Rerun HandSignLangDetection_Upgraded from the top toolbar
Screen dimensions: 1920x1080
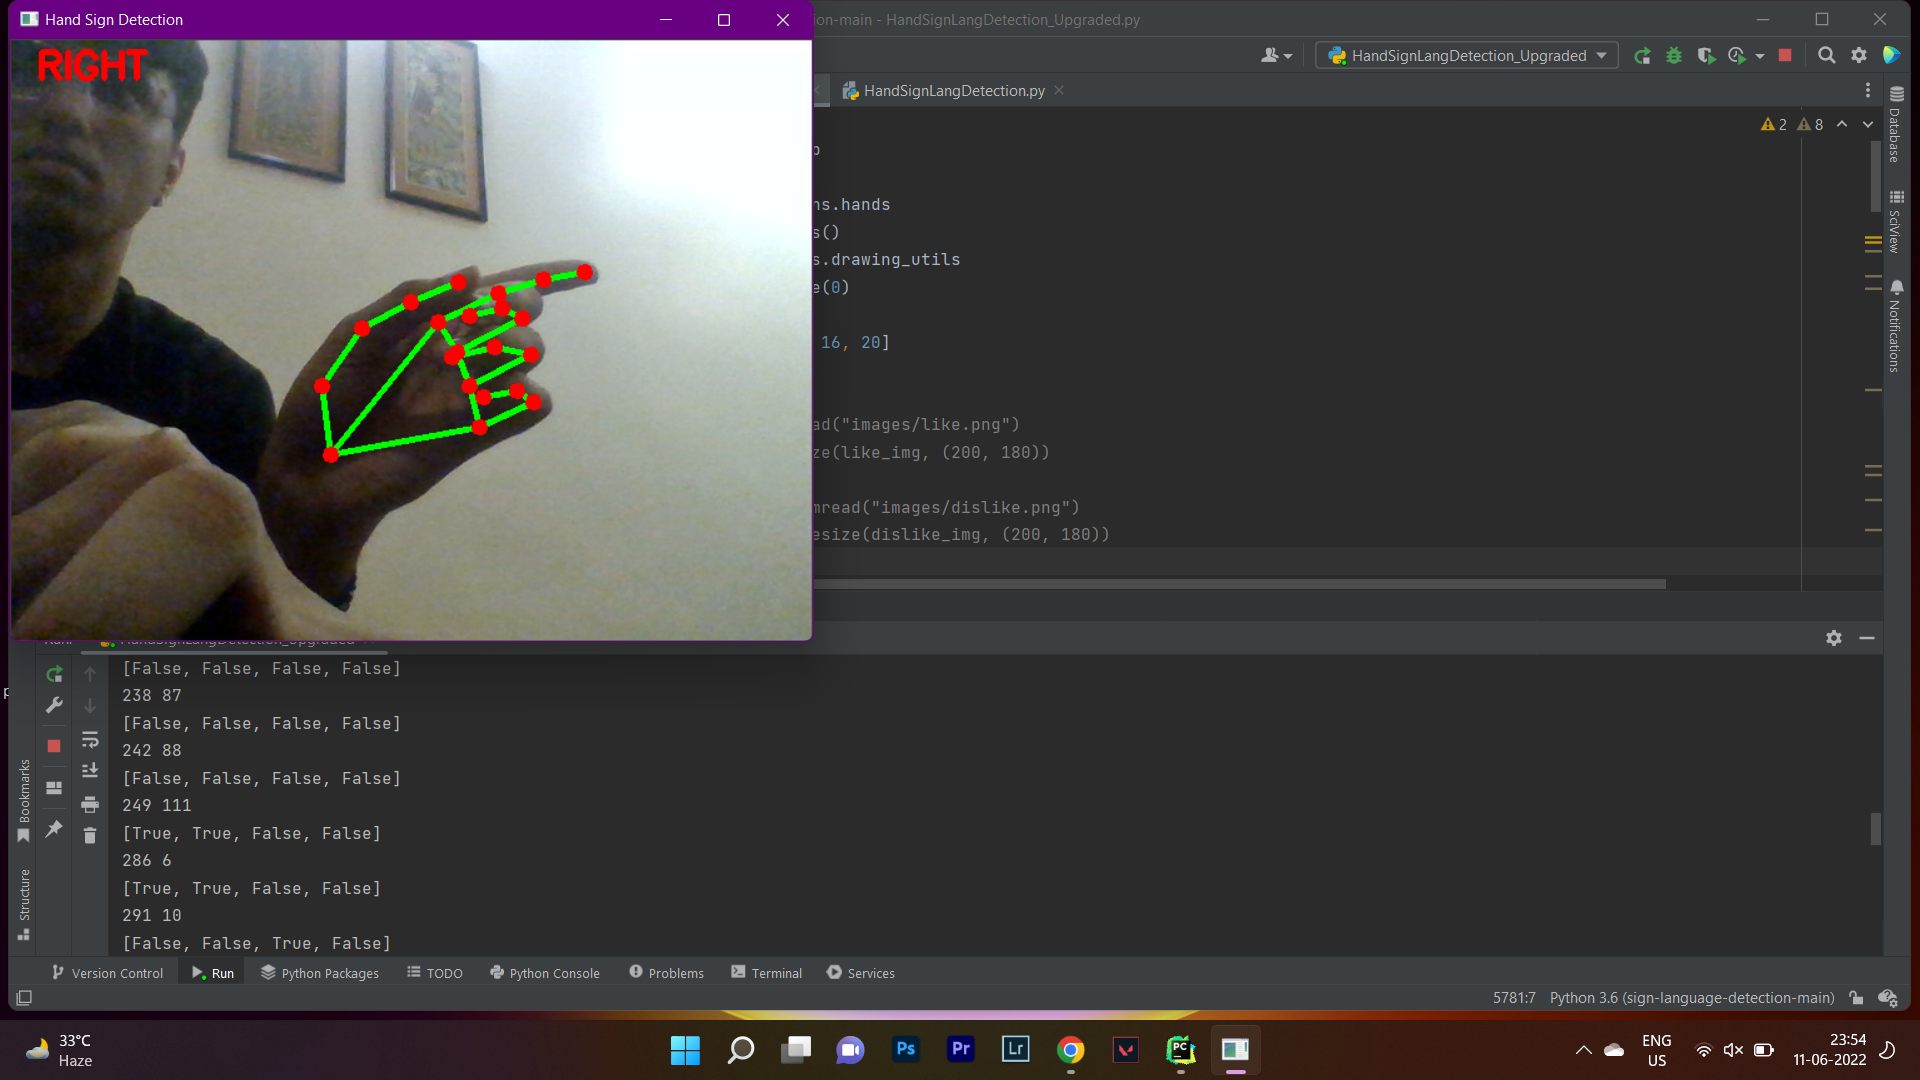point(1642,56)
